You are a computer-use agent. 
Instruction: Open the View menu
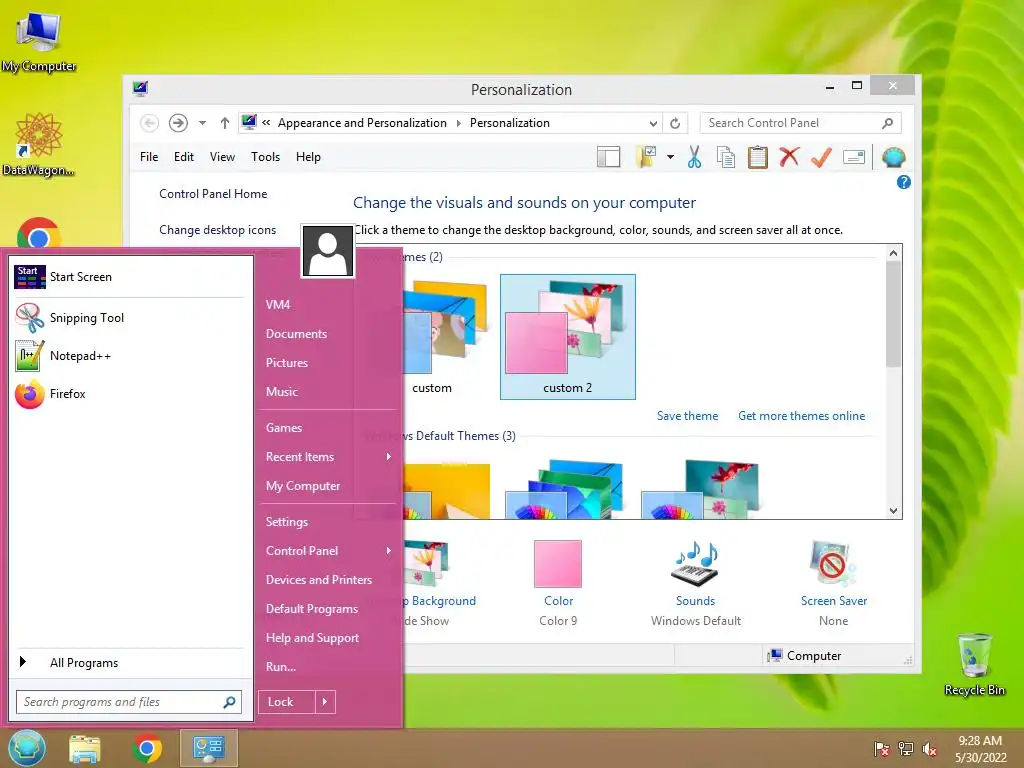222,157
